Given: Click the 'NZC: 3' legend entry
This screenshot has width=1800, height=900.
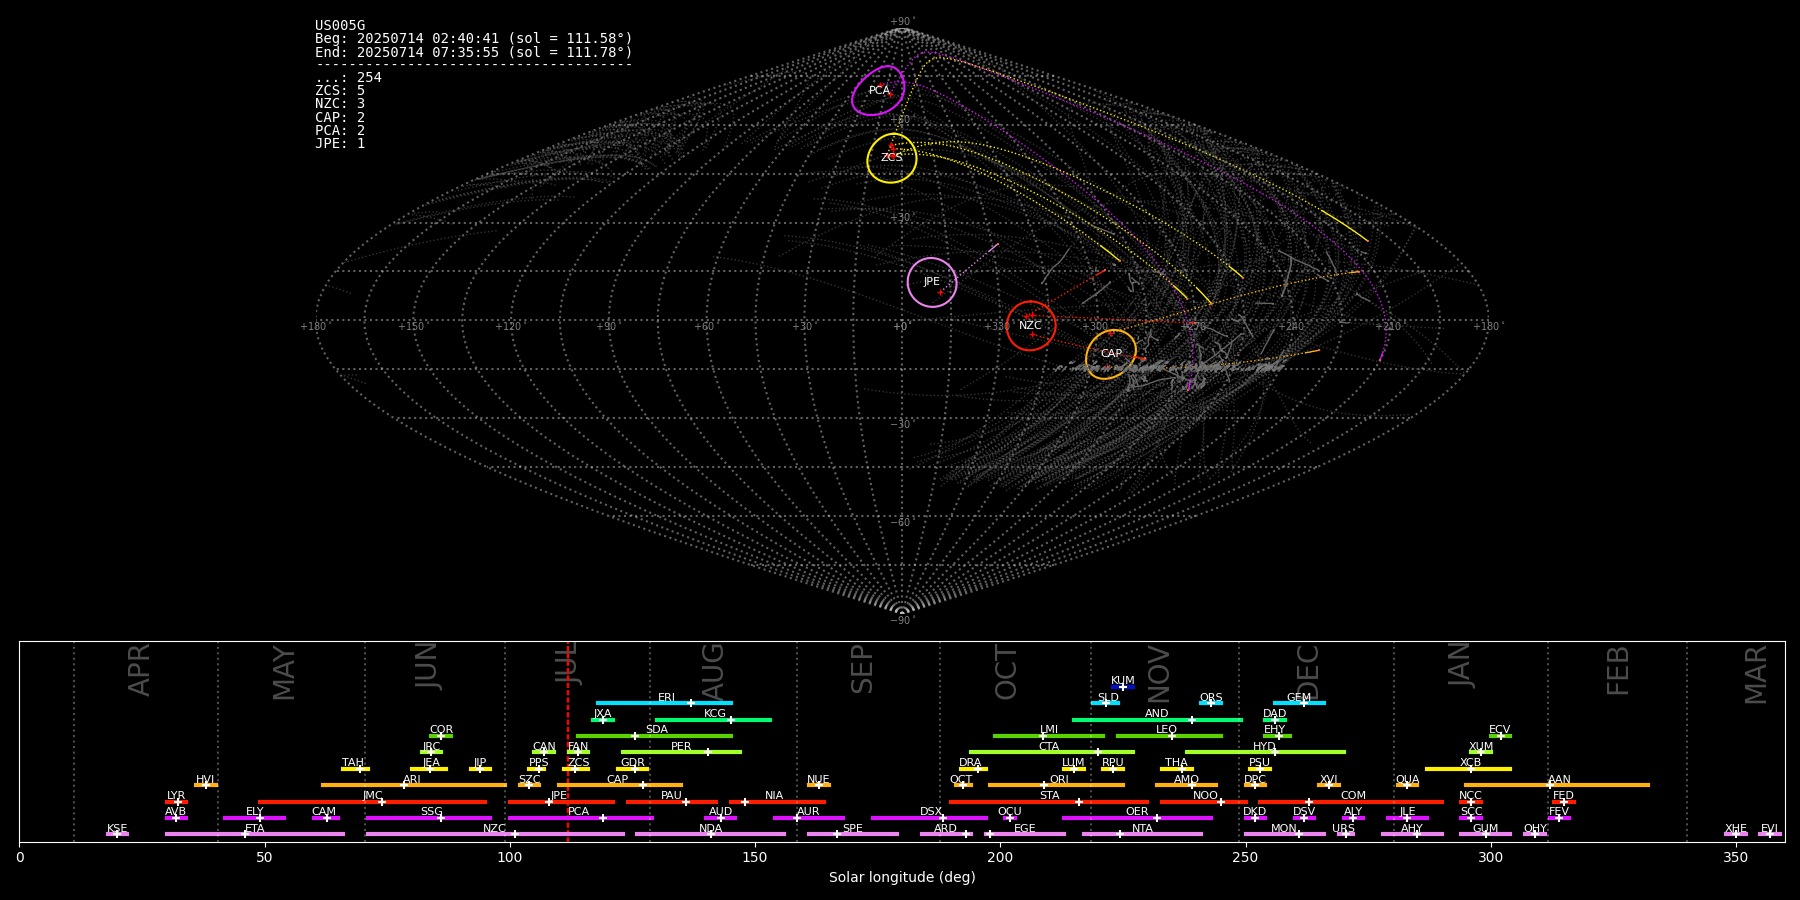Looking at the screenshot, I should pyautogui.click(x=340, y=104).
